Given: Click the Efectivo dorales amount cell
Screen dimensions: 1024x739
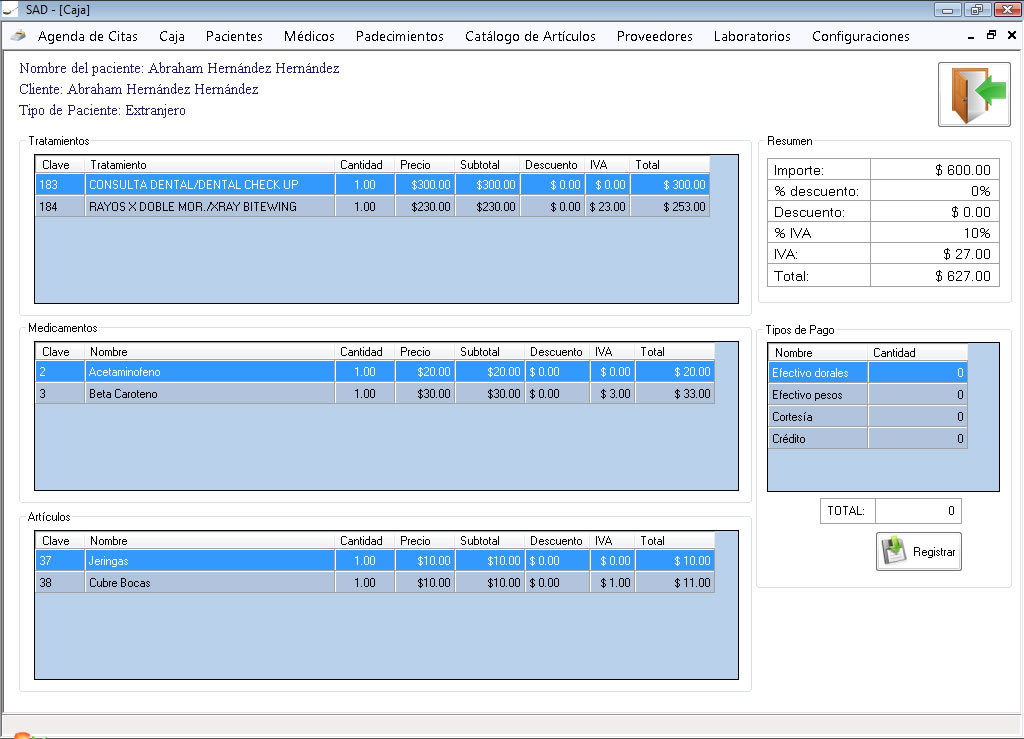Looking at the screenshot, I should [x=918, y=373].
